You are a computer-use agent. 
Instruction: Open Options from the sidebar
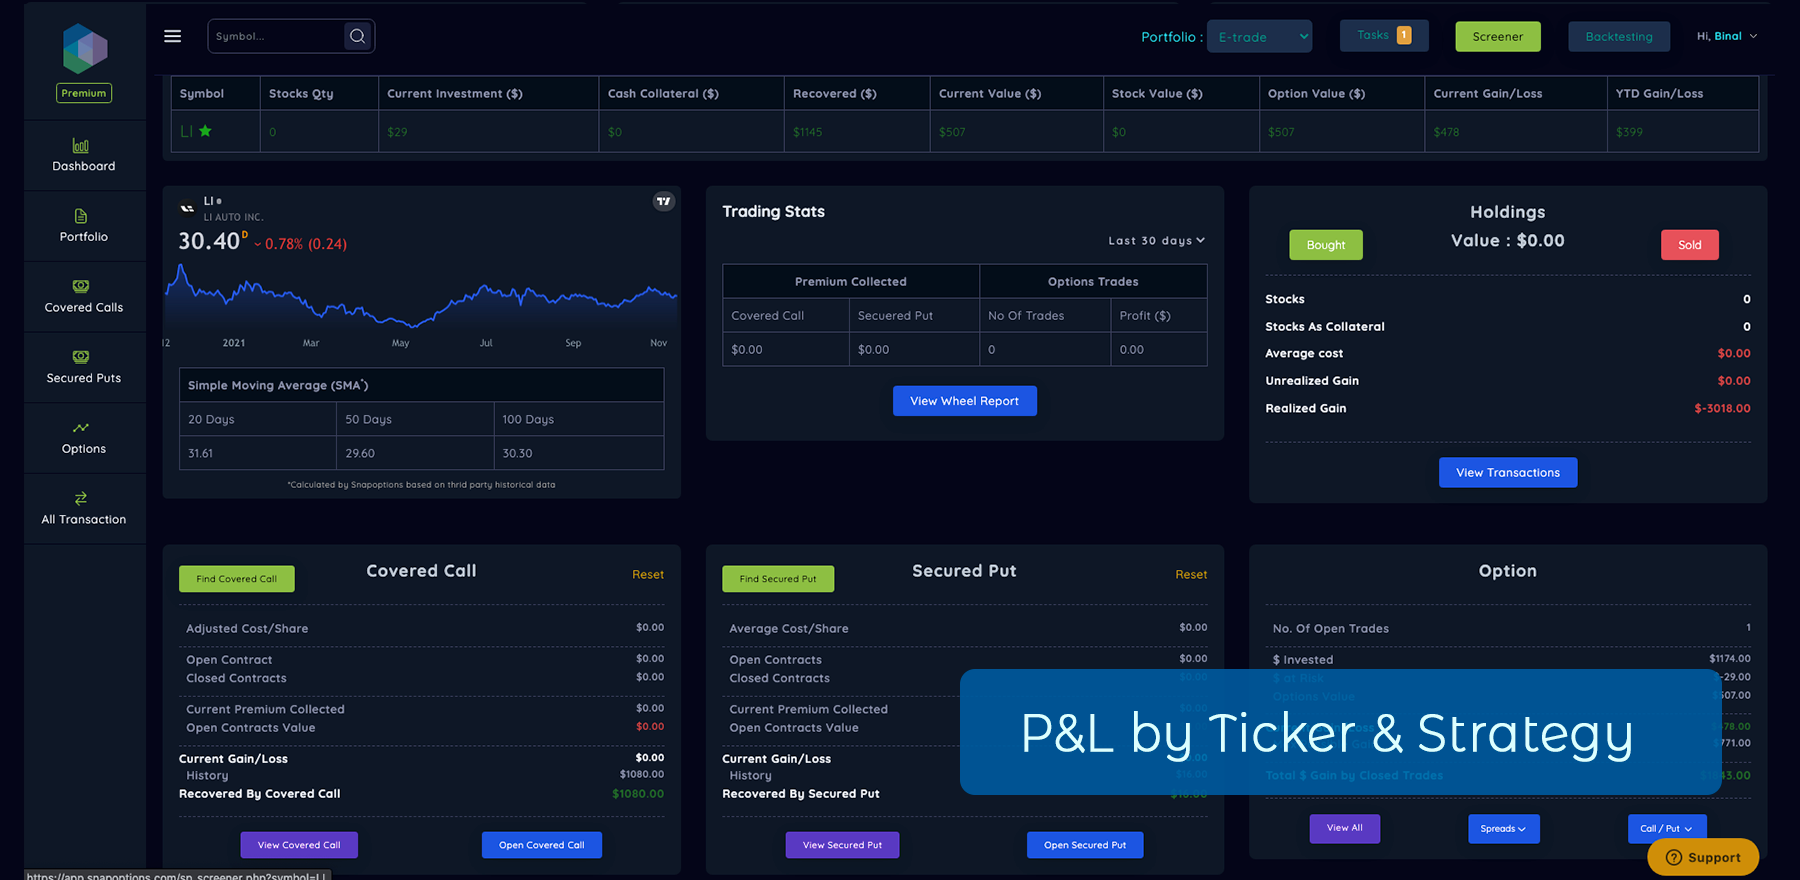click(x=84, y=438)
